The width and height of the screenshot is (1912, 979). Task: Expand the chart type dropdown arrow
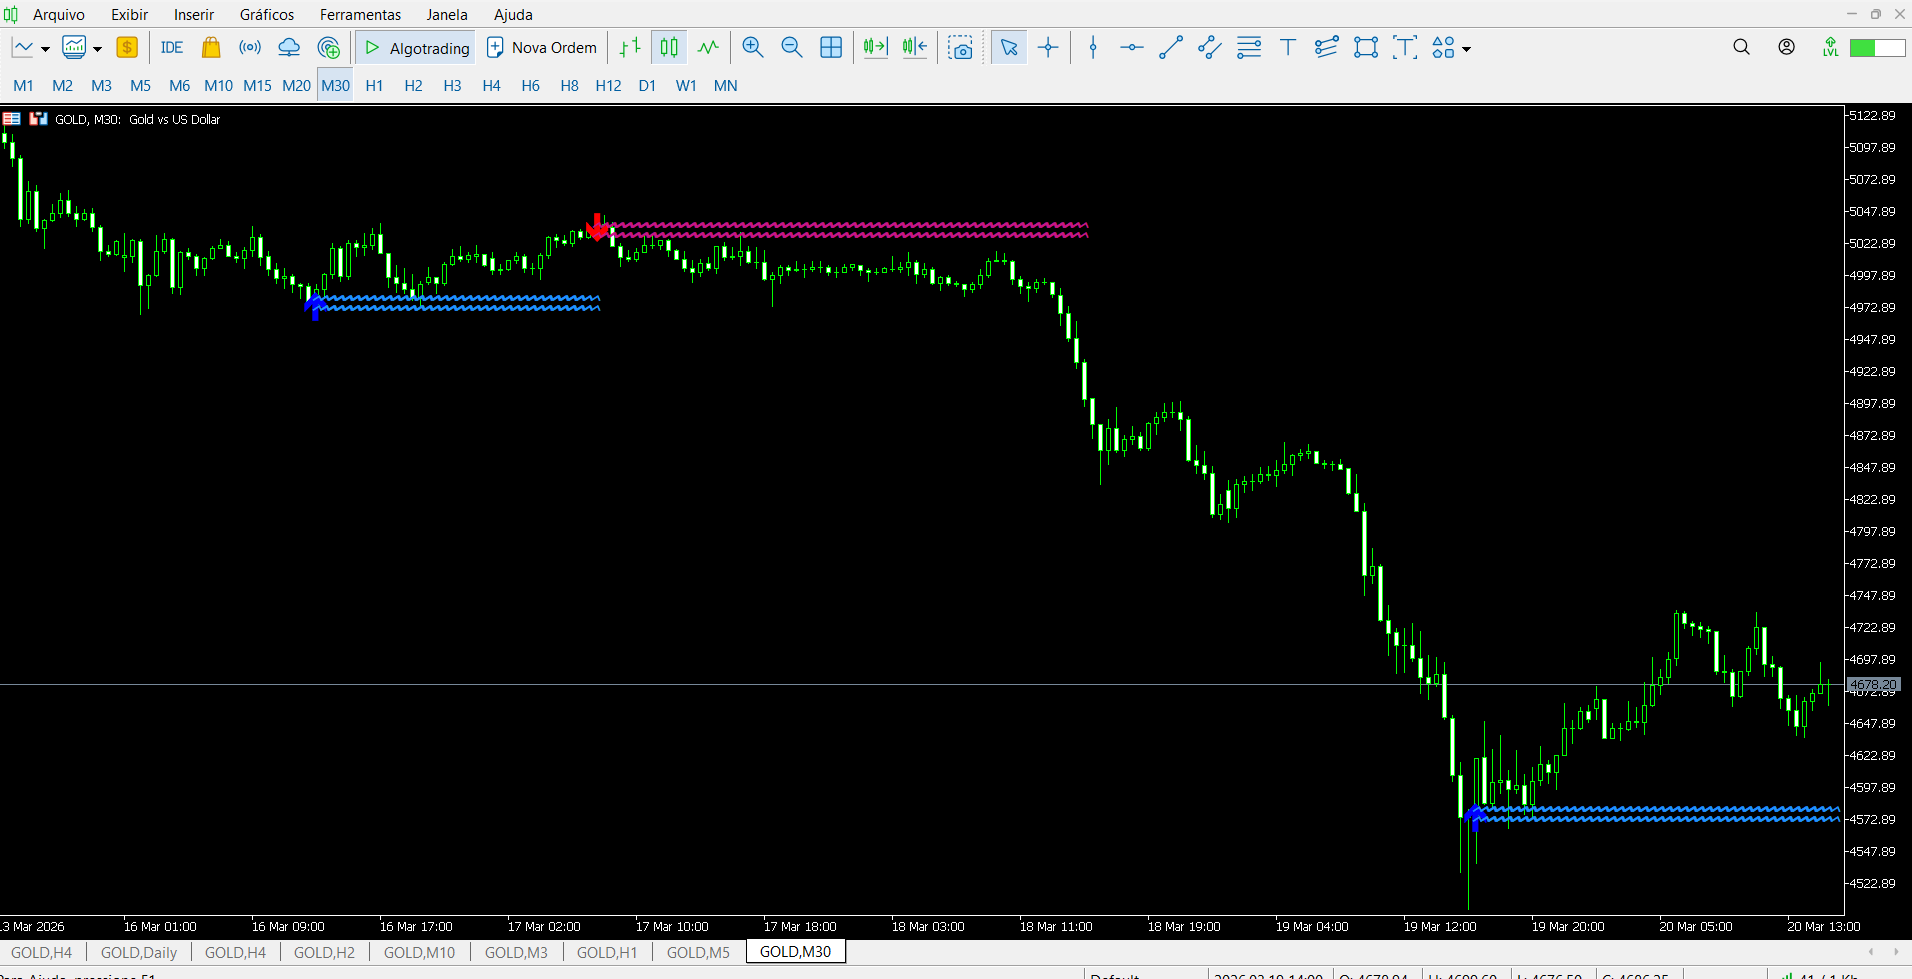pyautogui.click(x=45, y=49)
